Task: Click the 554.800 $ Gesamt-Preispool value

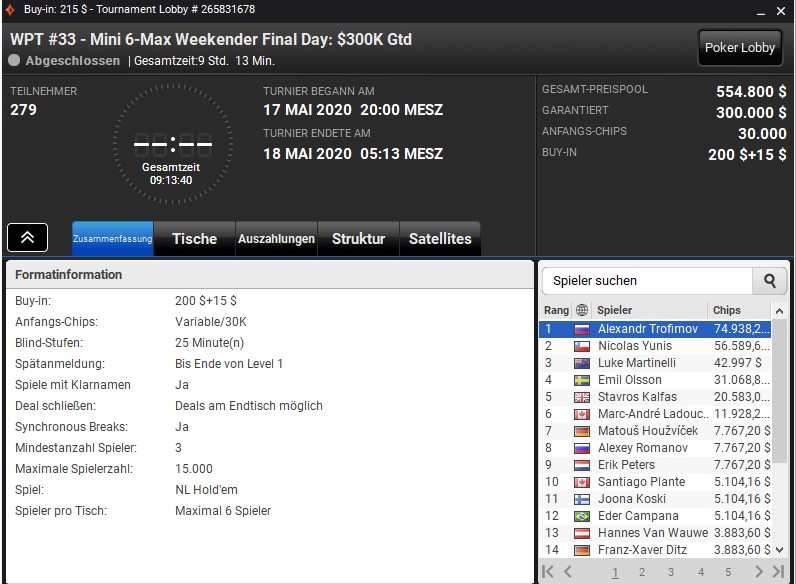Action: point(751,91)
